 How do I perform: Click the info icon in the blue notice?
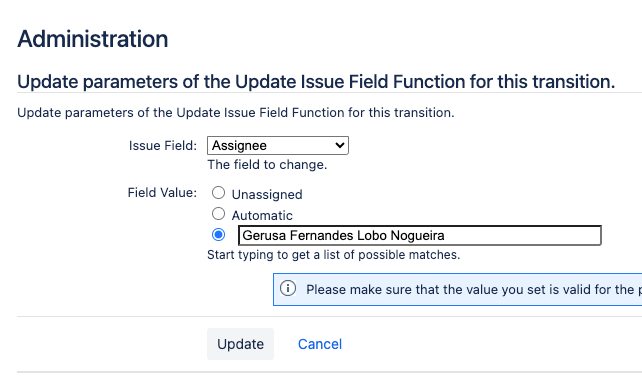tap(288, 288)
